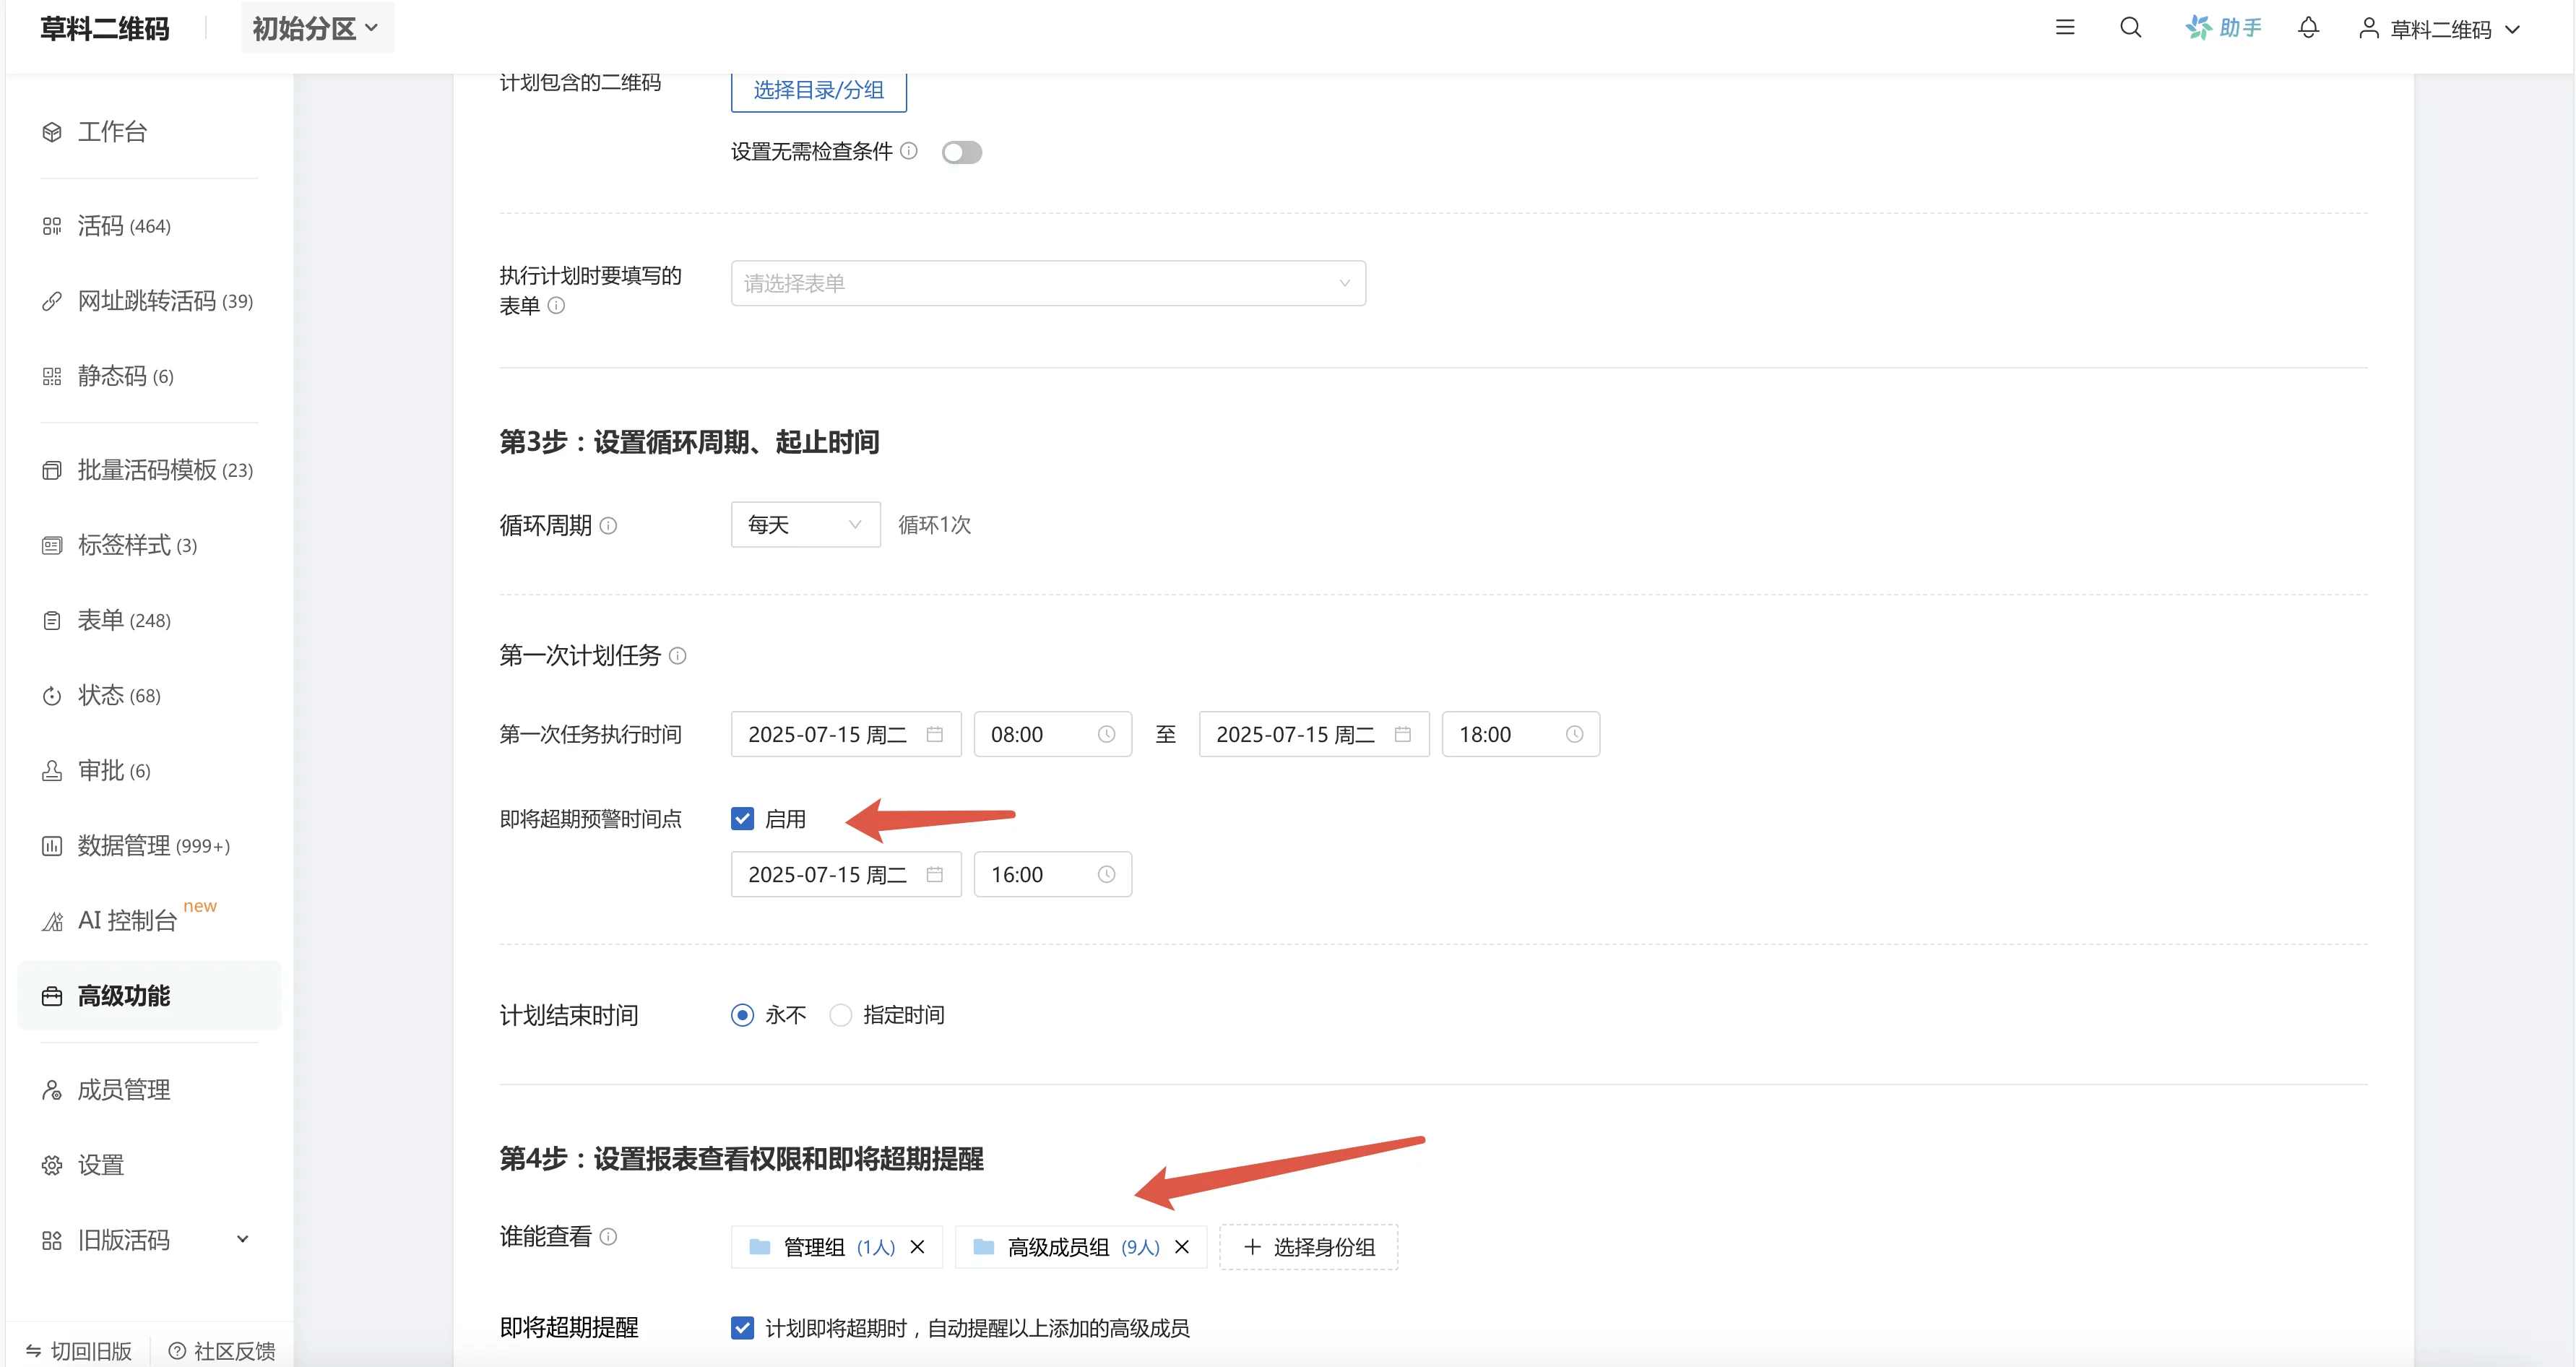This screenshot has width=2576, height=1367.
Task: Open calendar icon in end date field
Action: click(x=1403, y=735)
